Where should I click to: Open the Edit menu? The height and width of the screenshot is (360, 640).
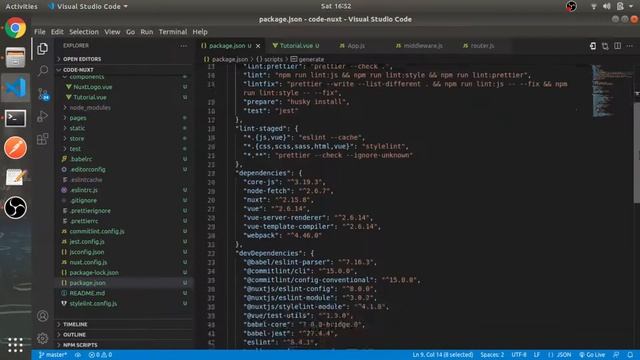[x=57, y=32]
